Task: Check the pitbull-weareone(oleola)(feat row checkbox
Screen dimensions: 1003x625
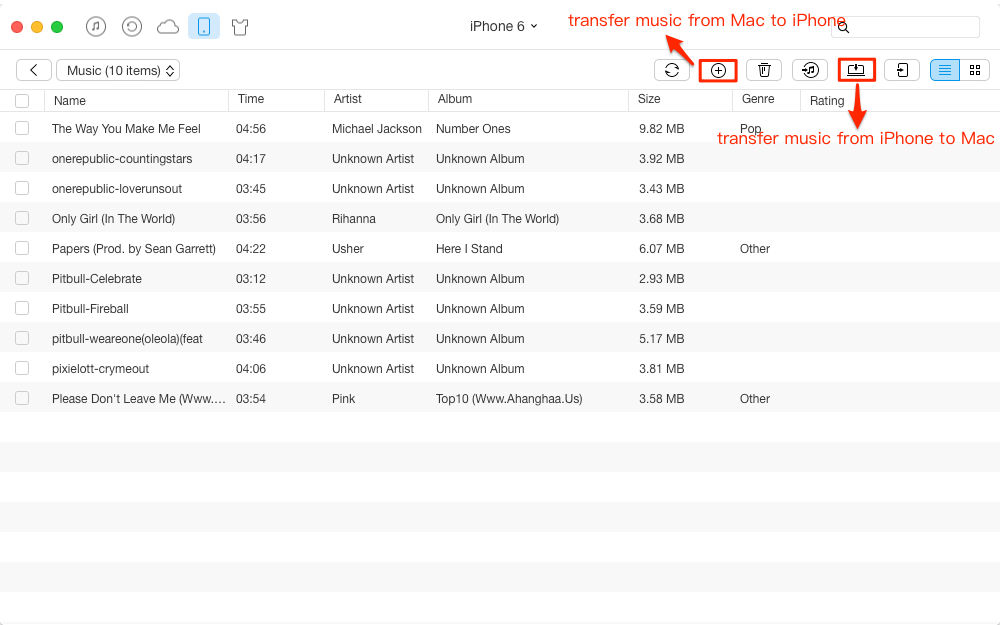Action: (22, 338)
